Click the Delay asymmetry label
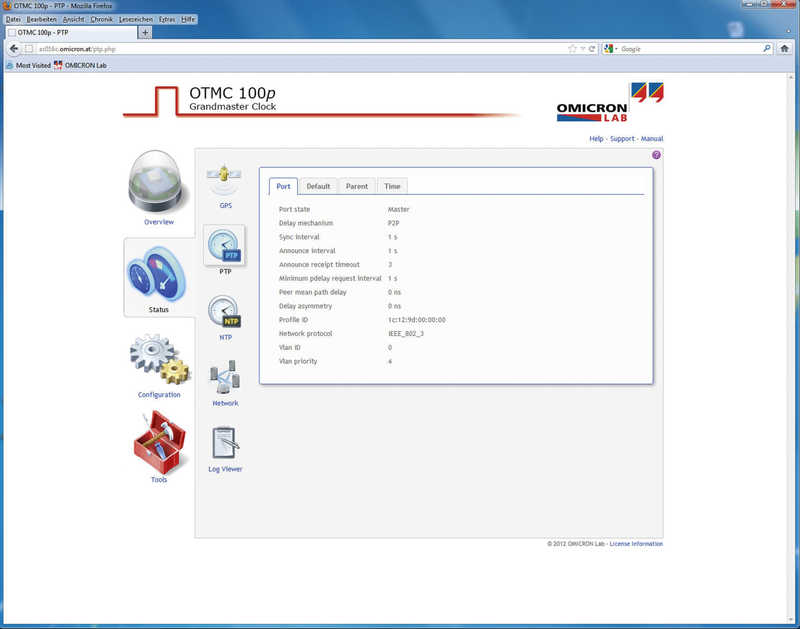The image size is (800, 629). [305, 306]
